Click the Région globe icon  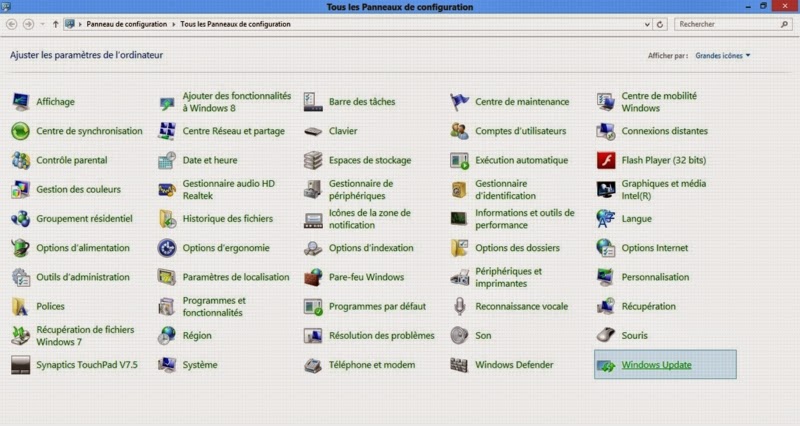coord(167,336)
